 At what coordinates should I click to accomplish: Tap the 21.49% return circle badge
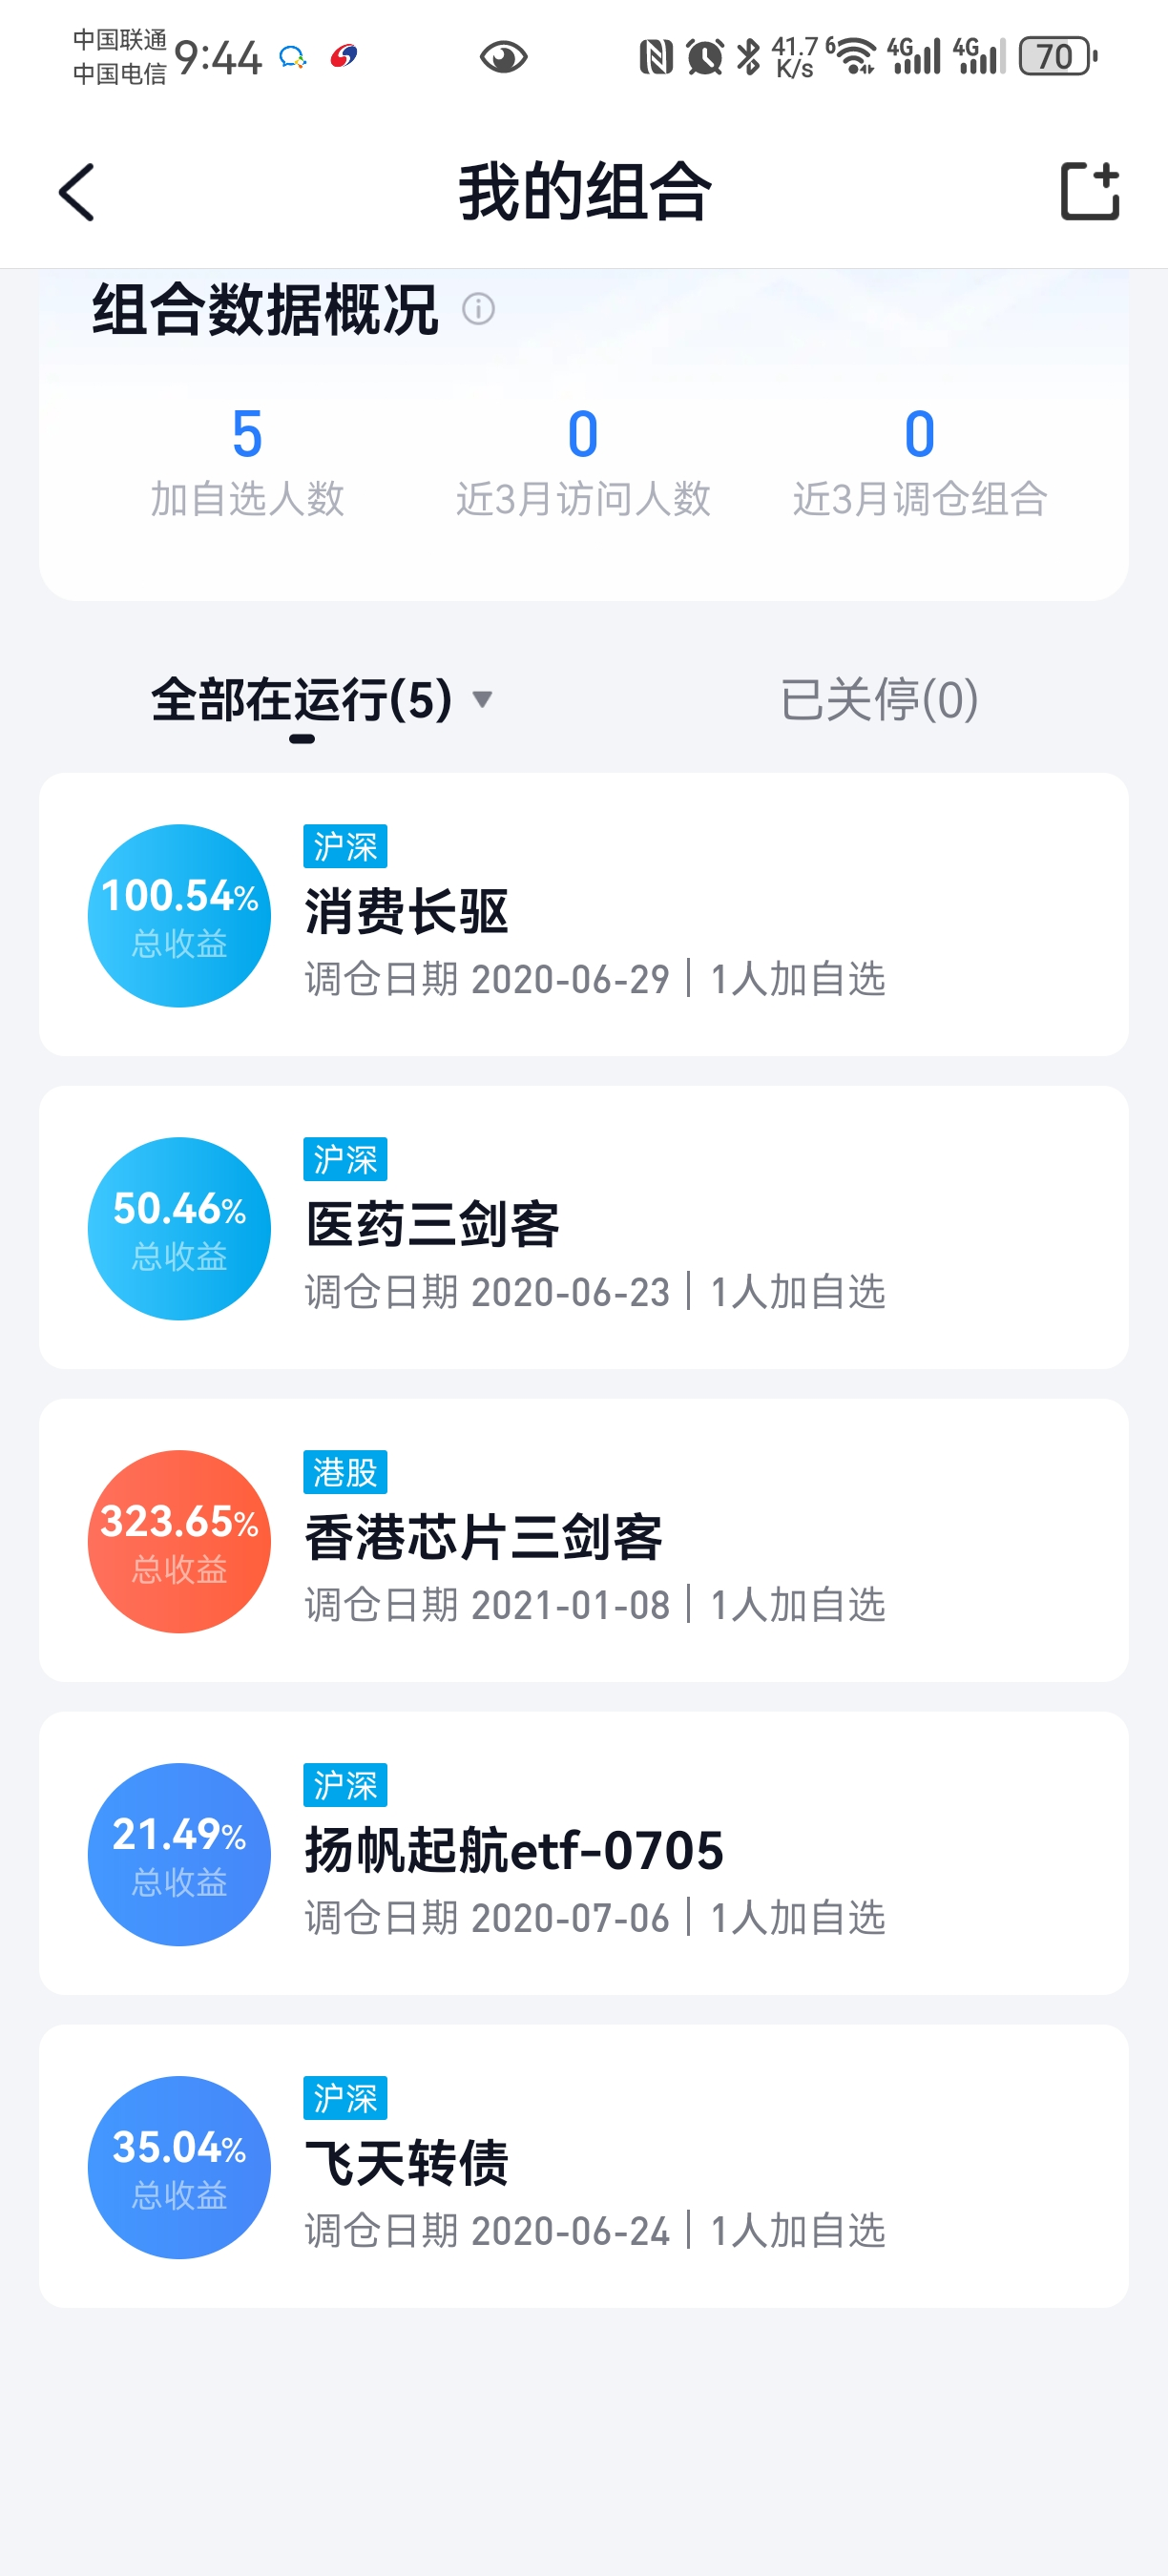coord(180,1854)
